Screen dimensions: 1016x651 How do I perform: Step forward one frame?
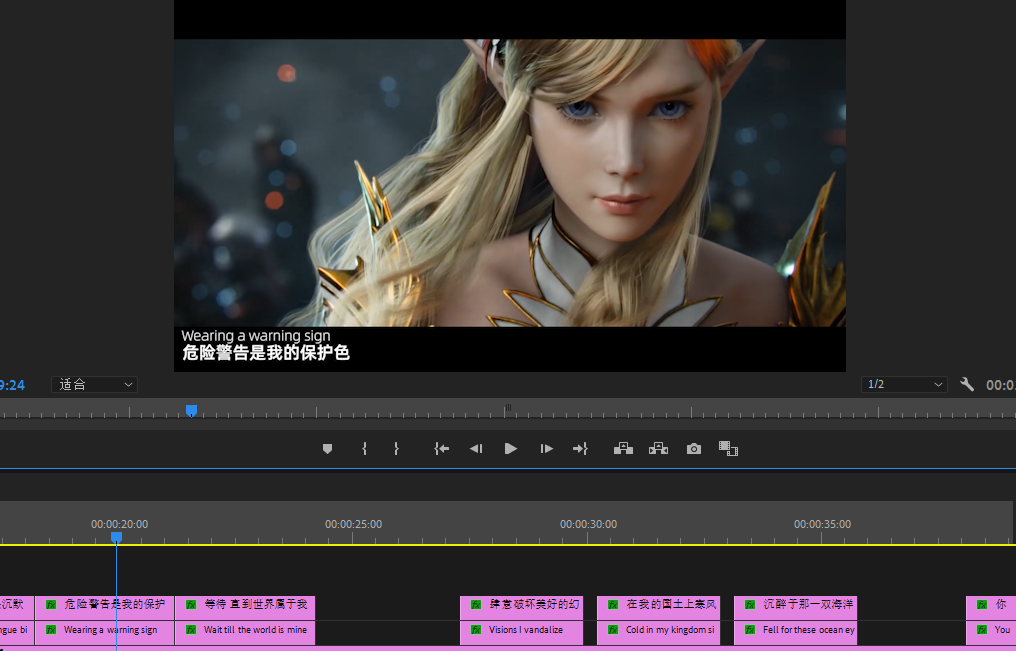pyautogui.click(x=546, y=449)
